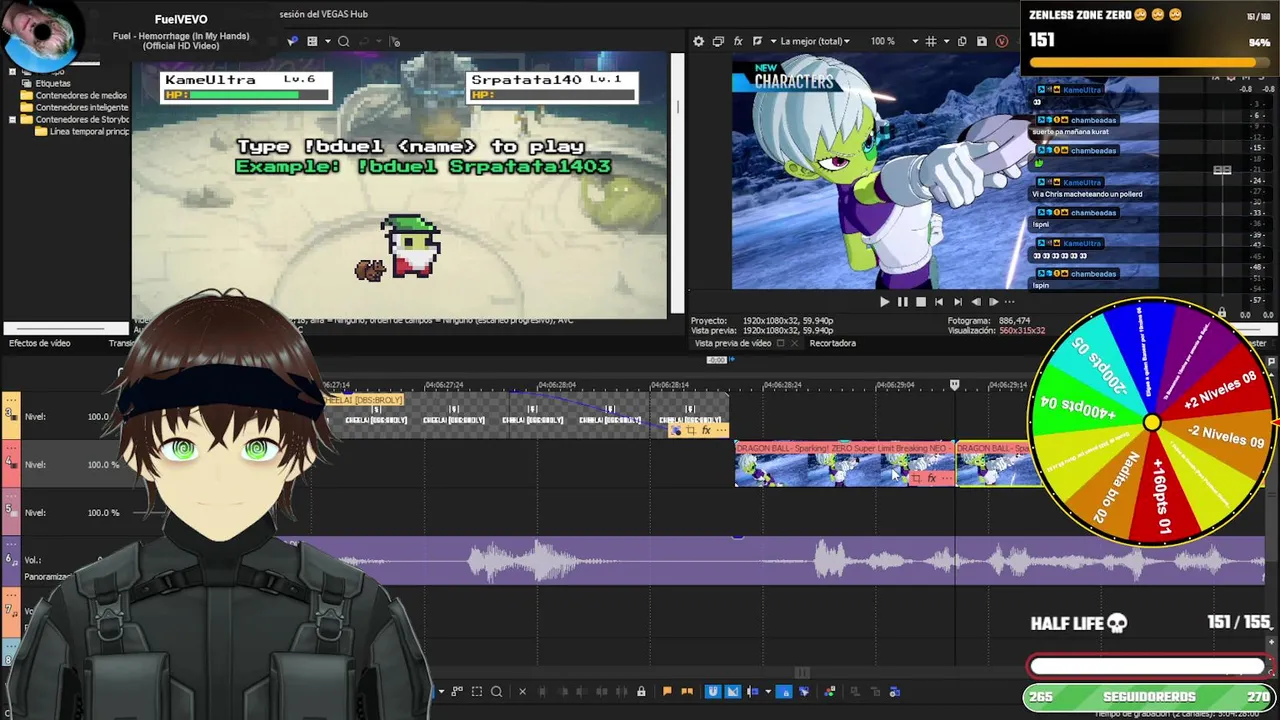
Task: Click track 3 'Nivel: 100.0 %' level value
Action: (x=100, y=417)
